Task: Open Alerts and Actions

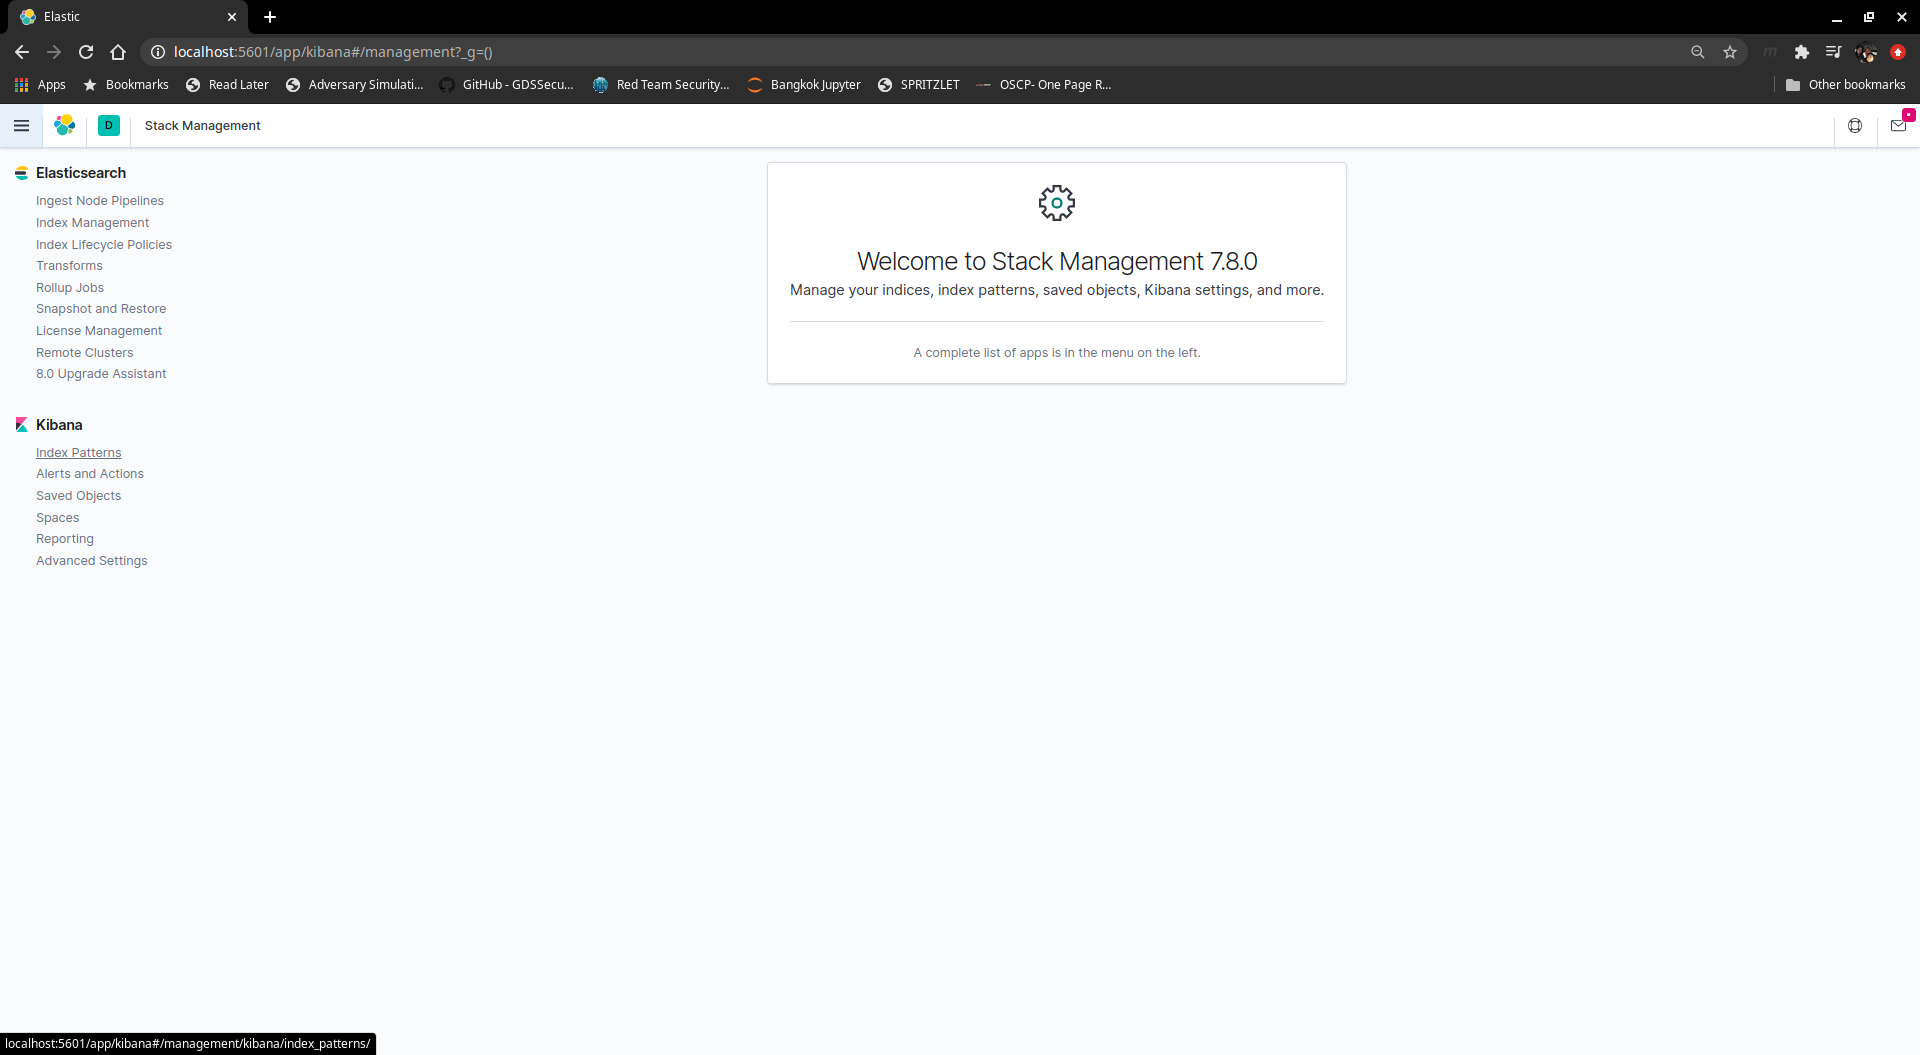Action: (90, 474)
